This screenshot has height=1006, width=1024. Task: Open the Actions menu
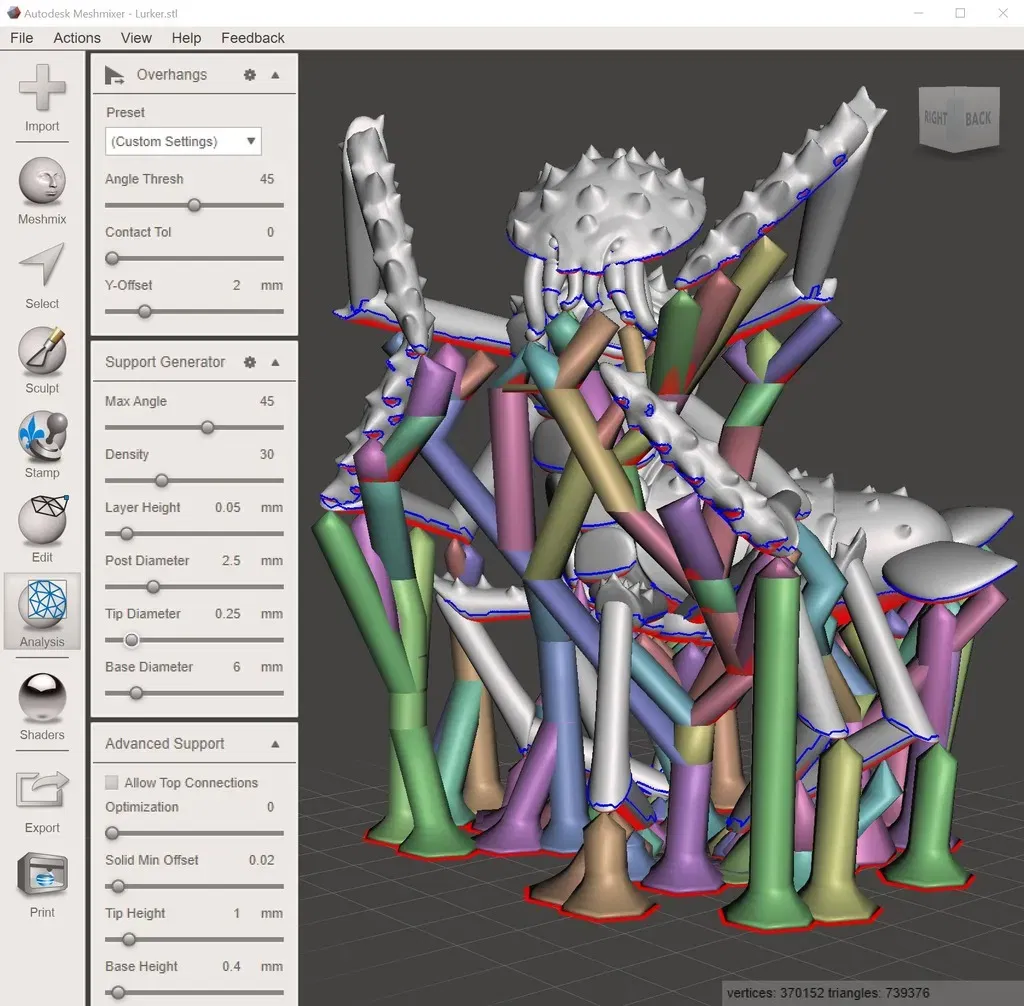[77, 38]
